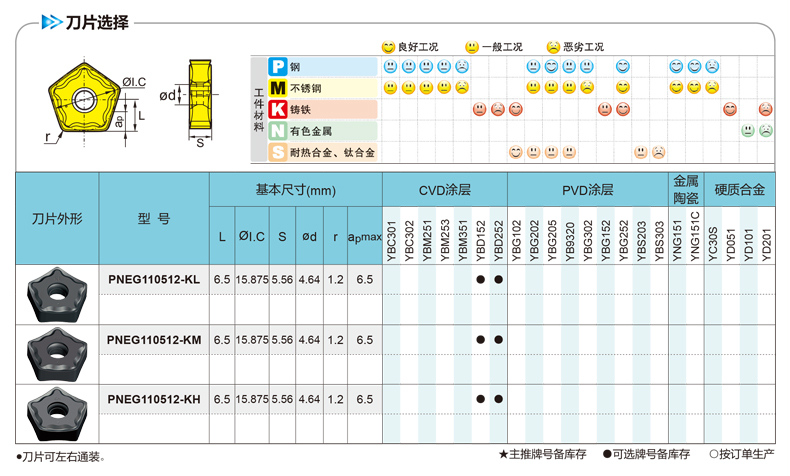The image size is (790, 476).
Task: Click the red sad face under YD201
Action: 766,109
